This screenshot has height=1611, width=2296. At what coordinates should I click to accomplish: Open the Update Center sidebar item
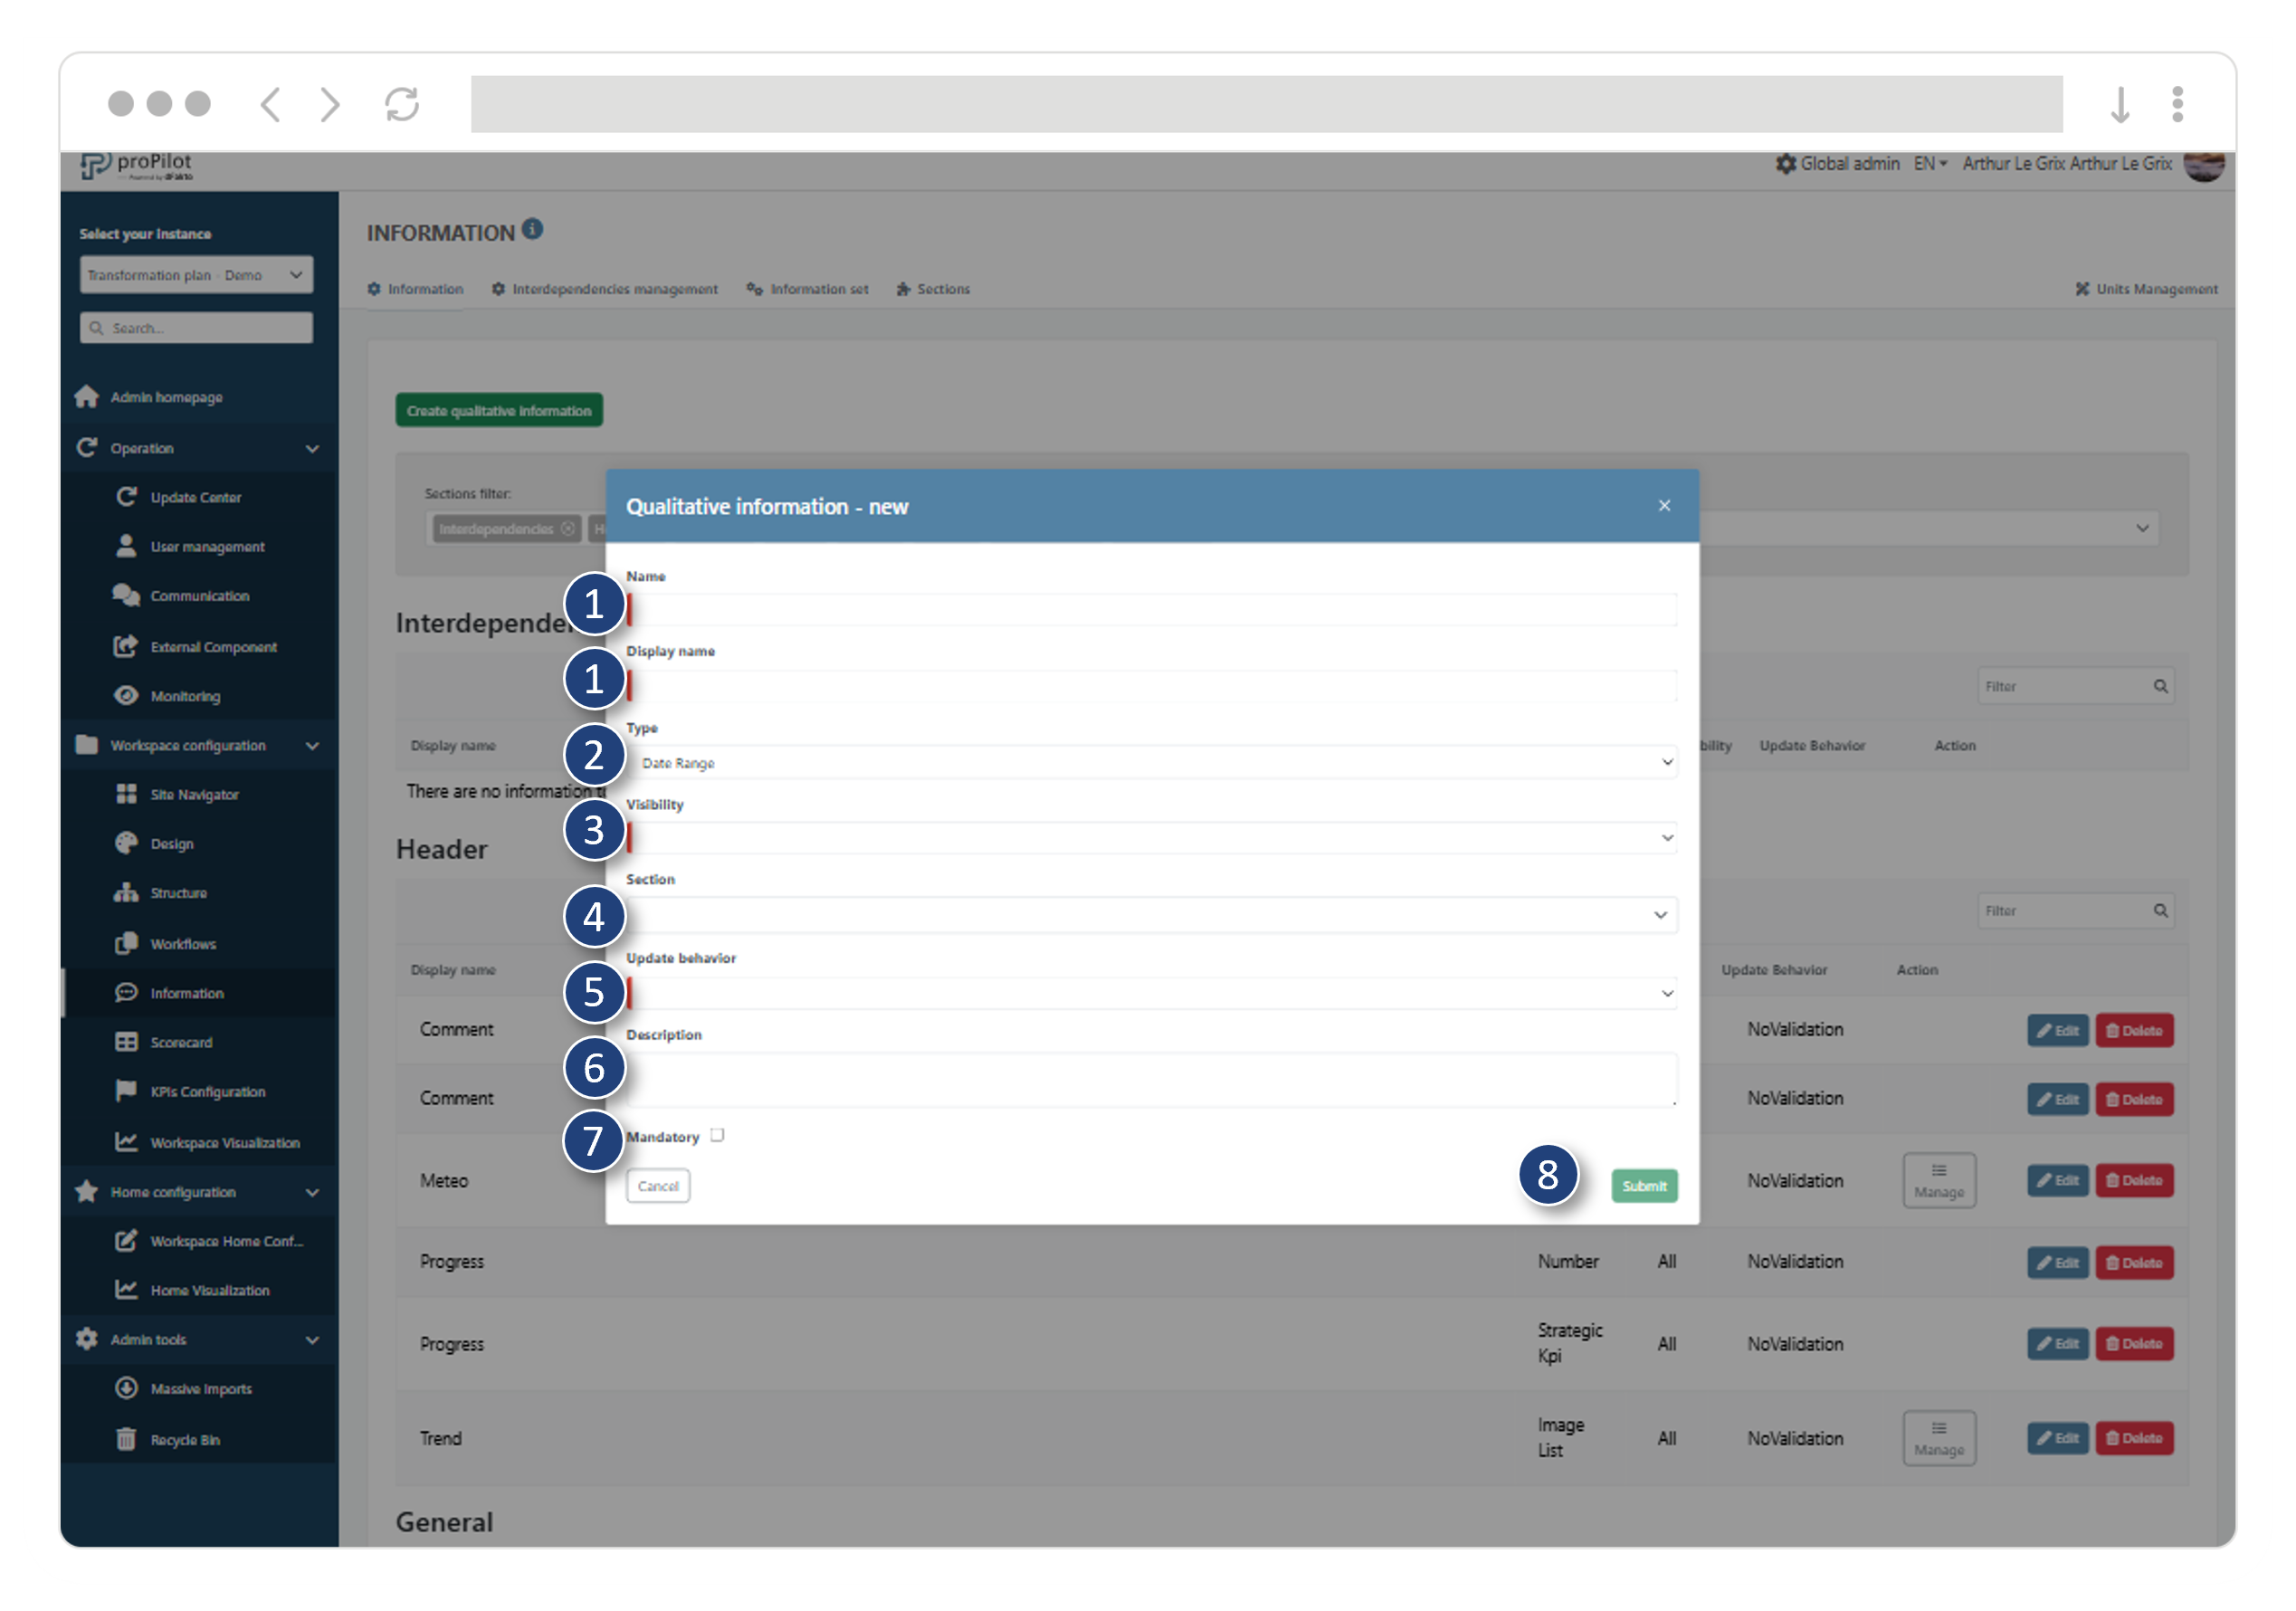click(x=195, y=497)
